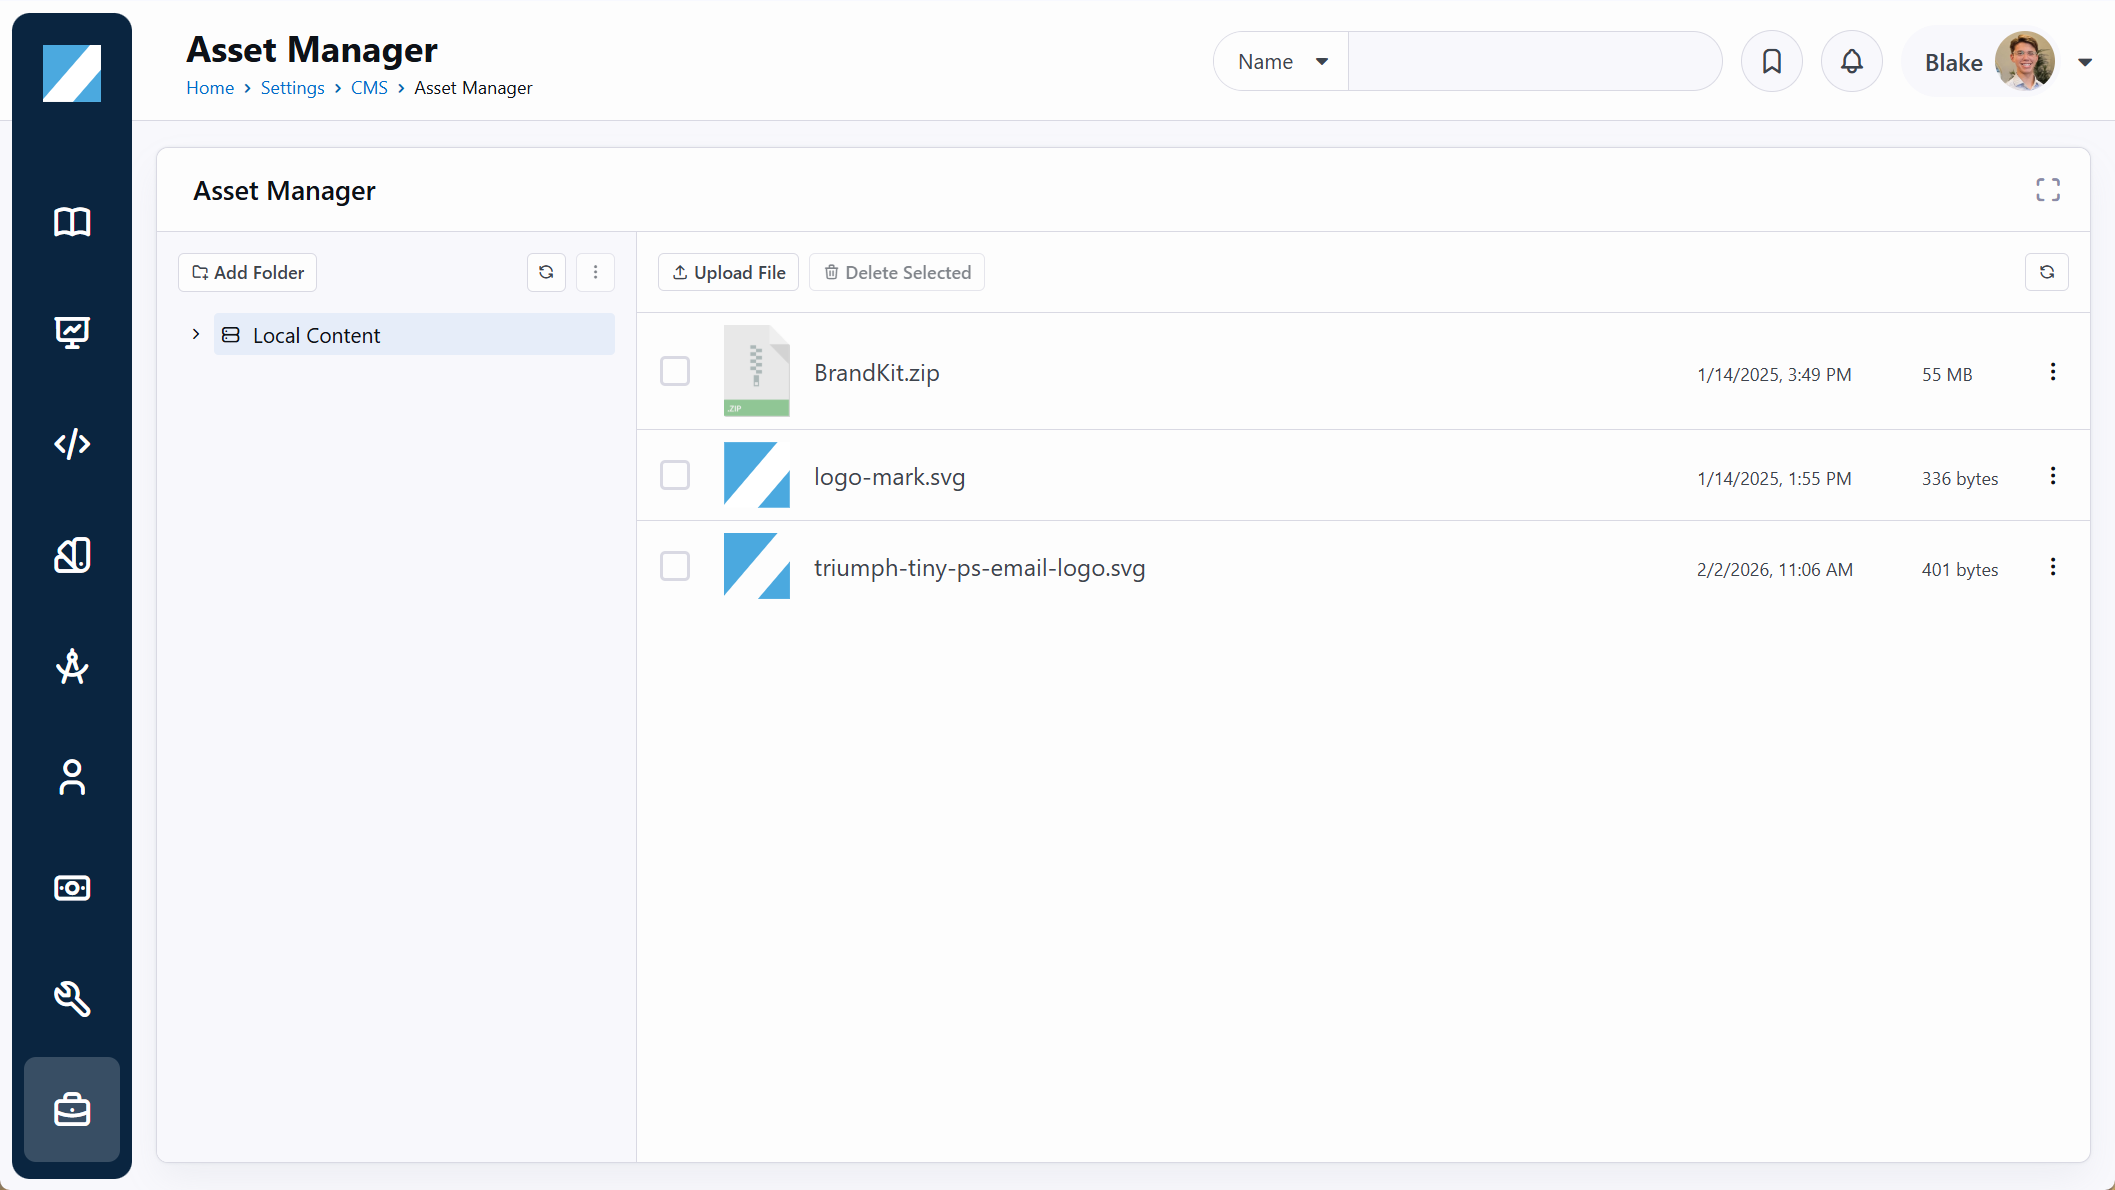The width and height of the screenshot is (2115, 1190).
Task: Open the Name search filter dropdown
Action: click(1282, 62)
